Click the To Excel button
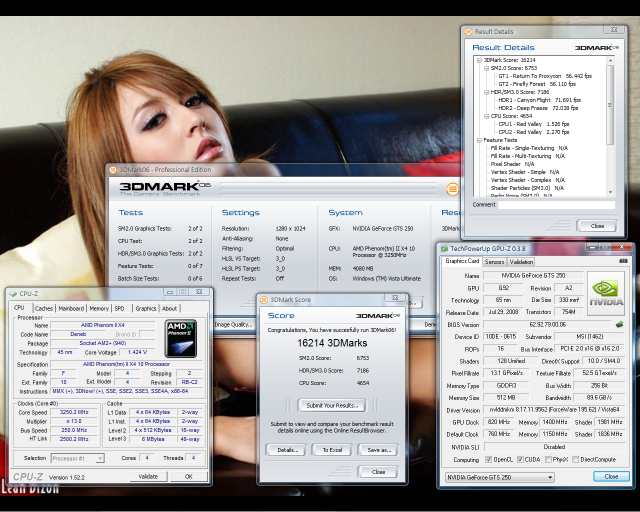This screenshot has height=512, width=640. coord(332,450)
